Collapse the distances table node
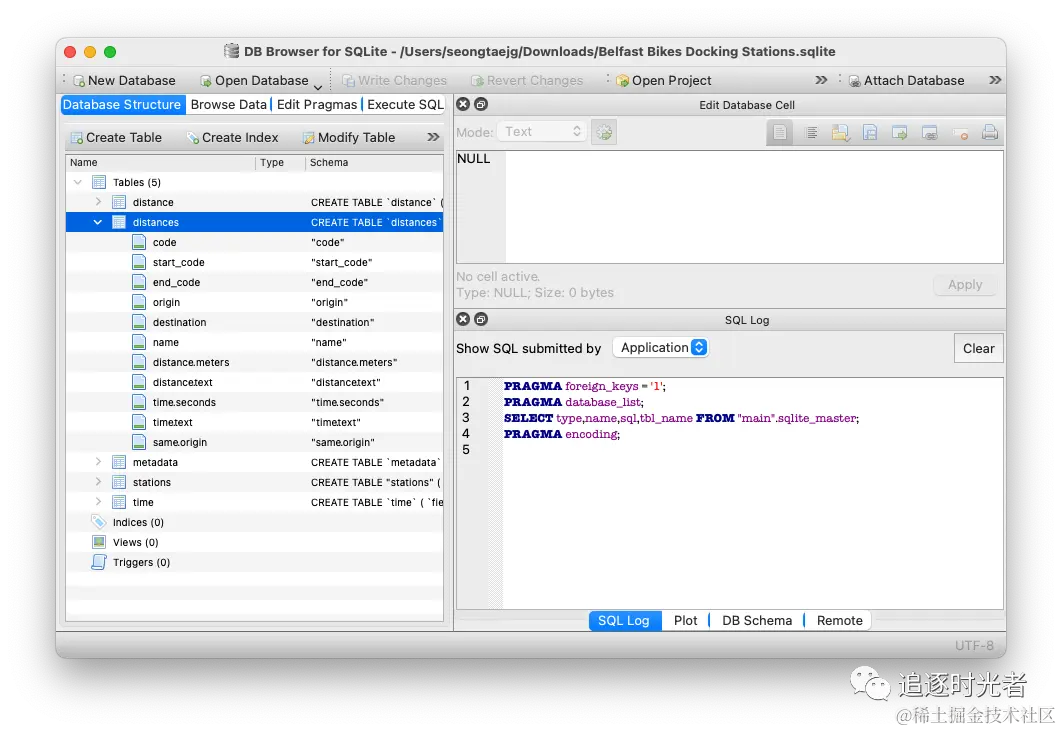Image resolution: width=1062 pixels, height=732 pixels. coord(98,222)
